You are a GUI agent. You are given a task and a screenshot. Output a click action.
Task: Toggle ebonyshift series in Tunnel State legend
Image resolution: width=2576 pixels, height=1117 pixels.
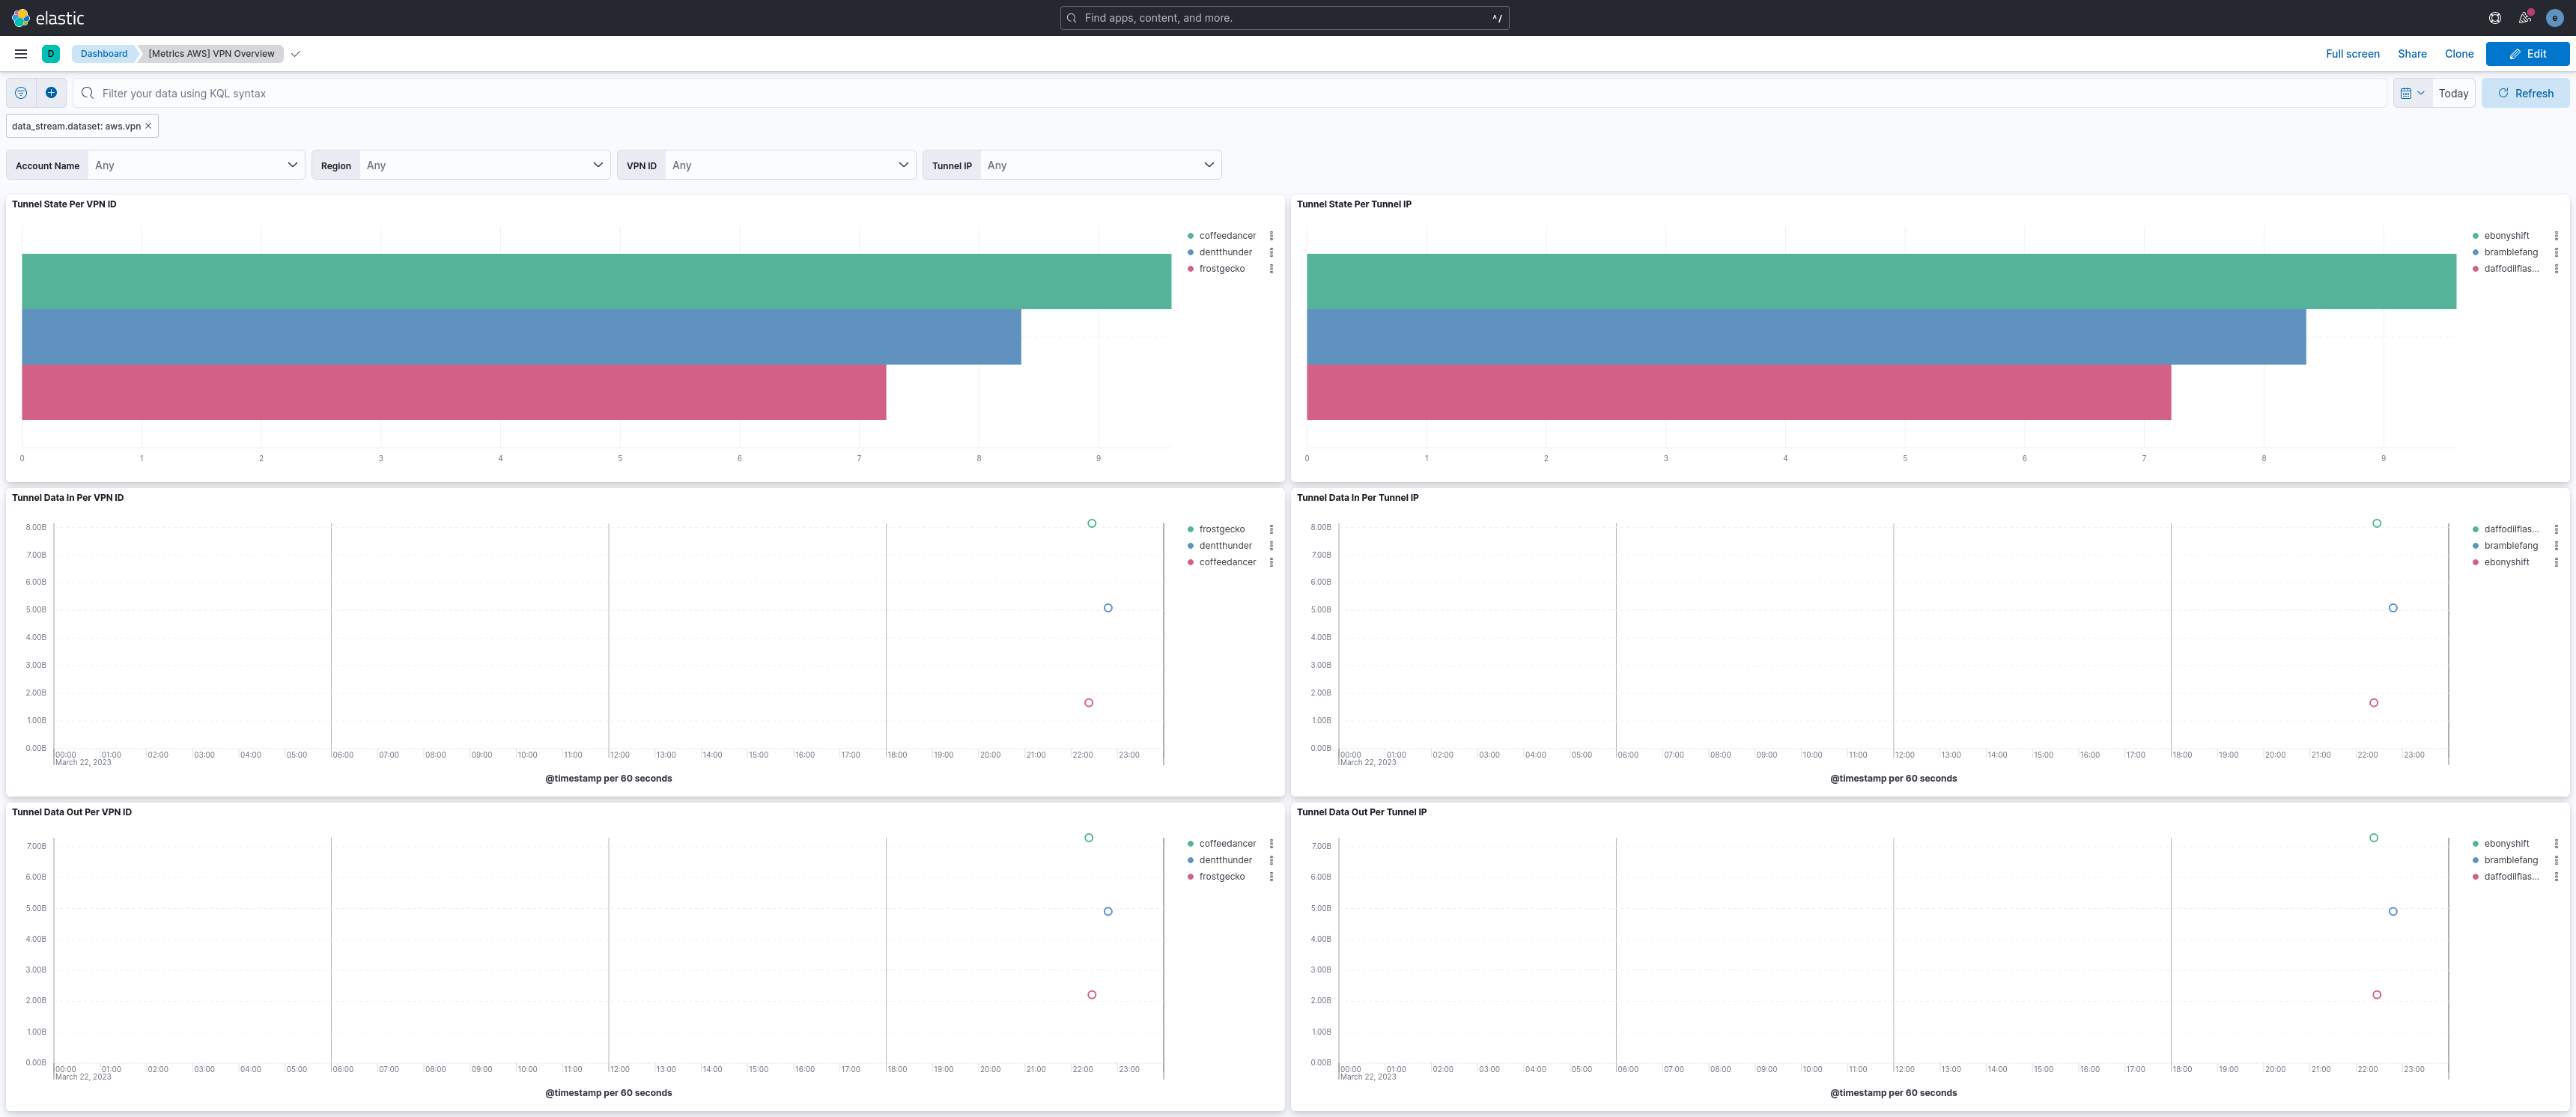click(2506, 236)
